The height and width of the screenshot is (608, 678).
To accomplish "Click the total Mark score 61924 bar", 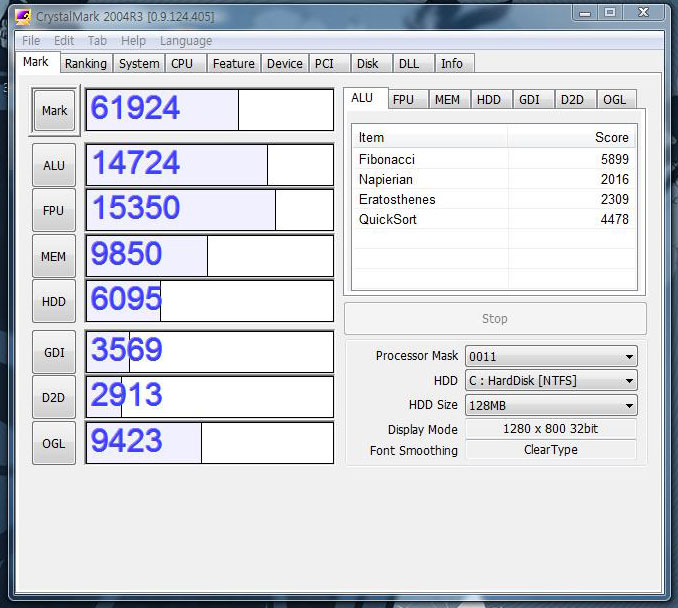I will [210, 110].
